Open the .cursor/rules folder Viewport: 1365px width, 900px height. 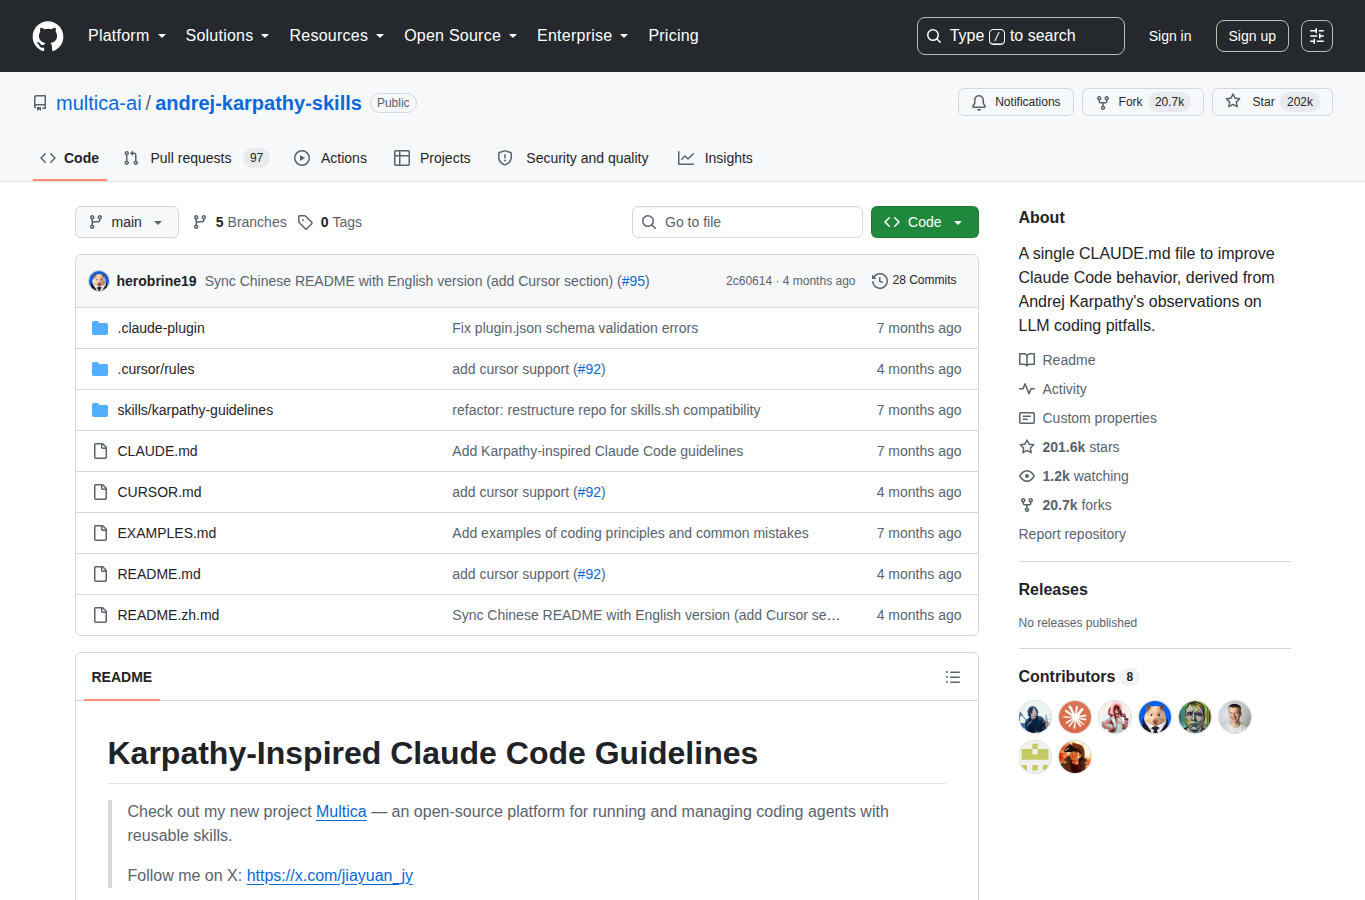coord(156,369)
